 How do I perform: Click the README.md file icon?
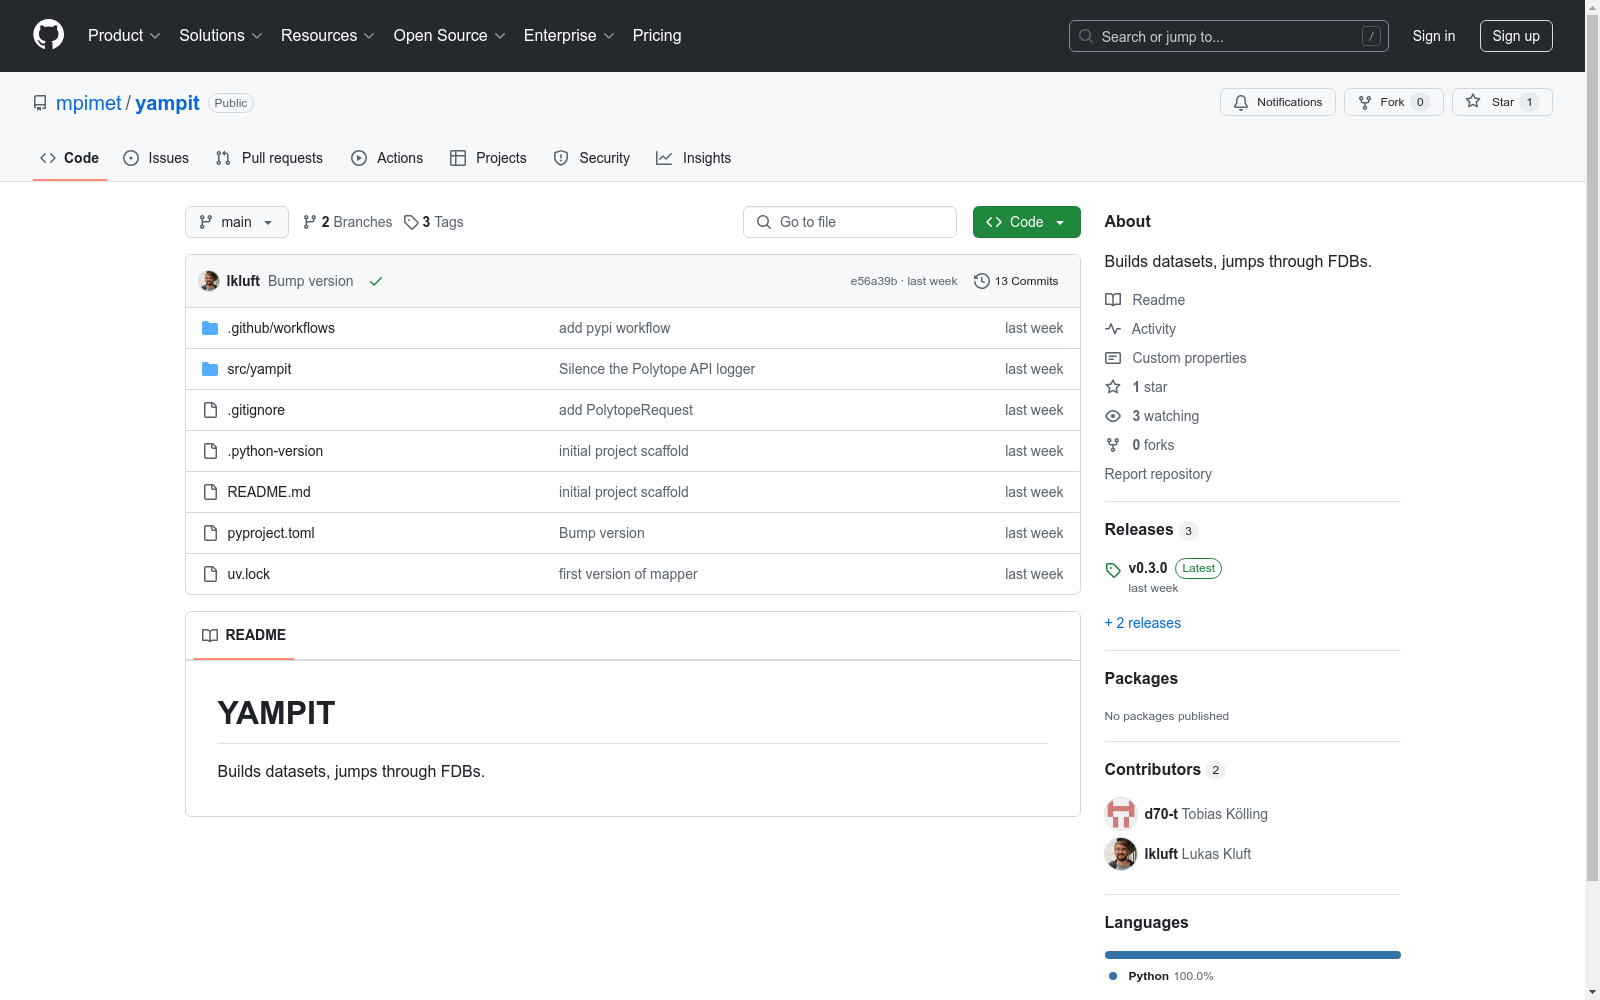pyautogui.click(x=210, y=492)
